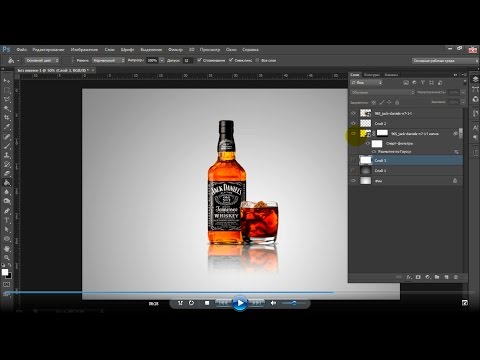Select the Move tool in Photoshop toolbar
Viewport: 480px width, 360px height.
click(7, 81)
